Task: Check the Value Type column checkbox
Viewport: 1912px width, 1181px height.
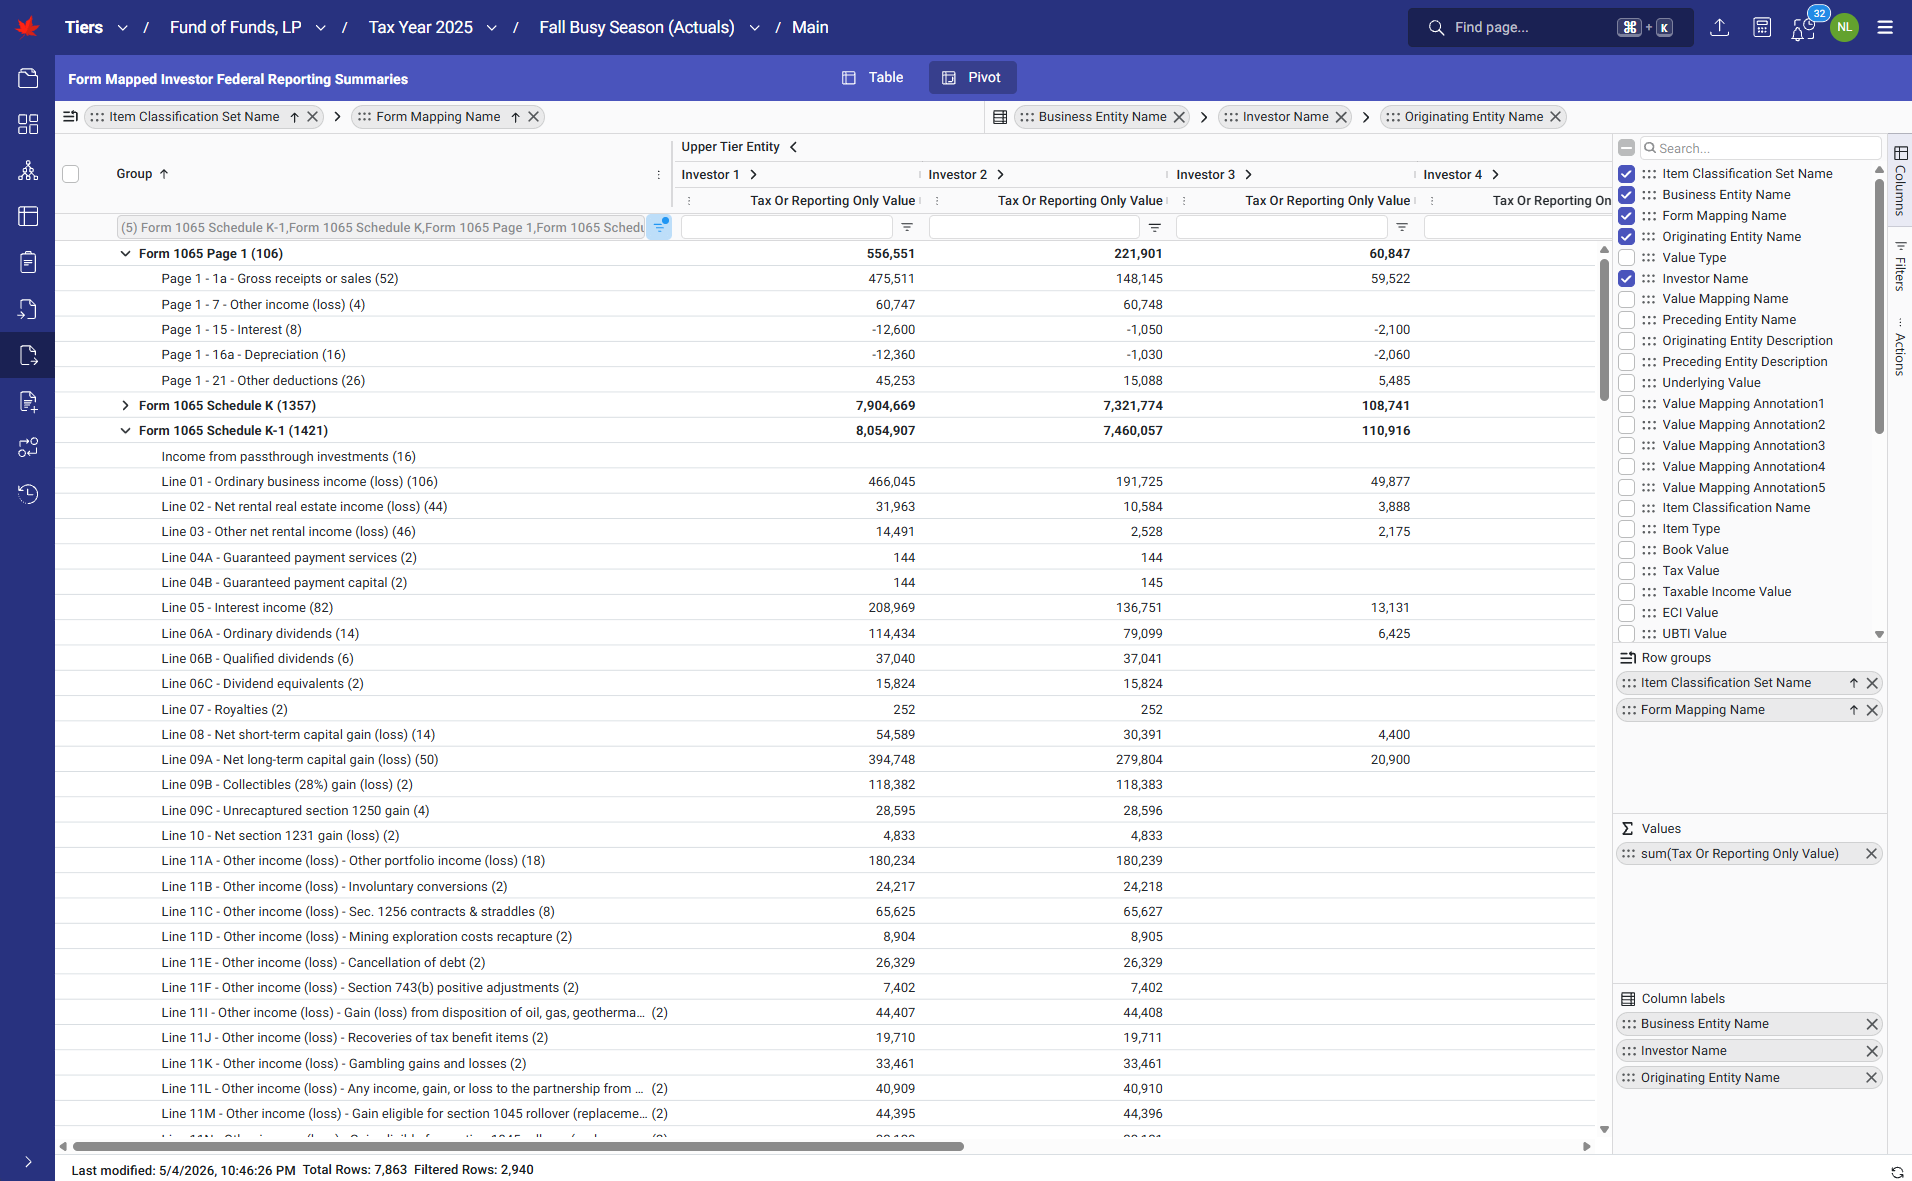Action: click(x=1627, y=258)
